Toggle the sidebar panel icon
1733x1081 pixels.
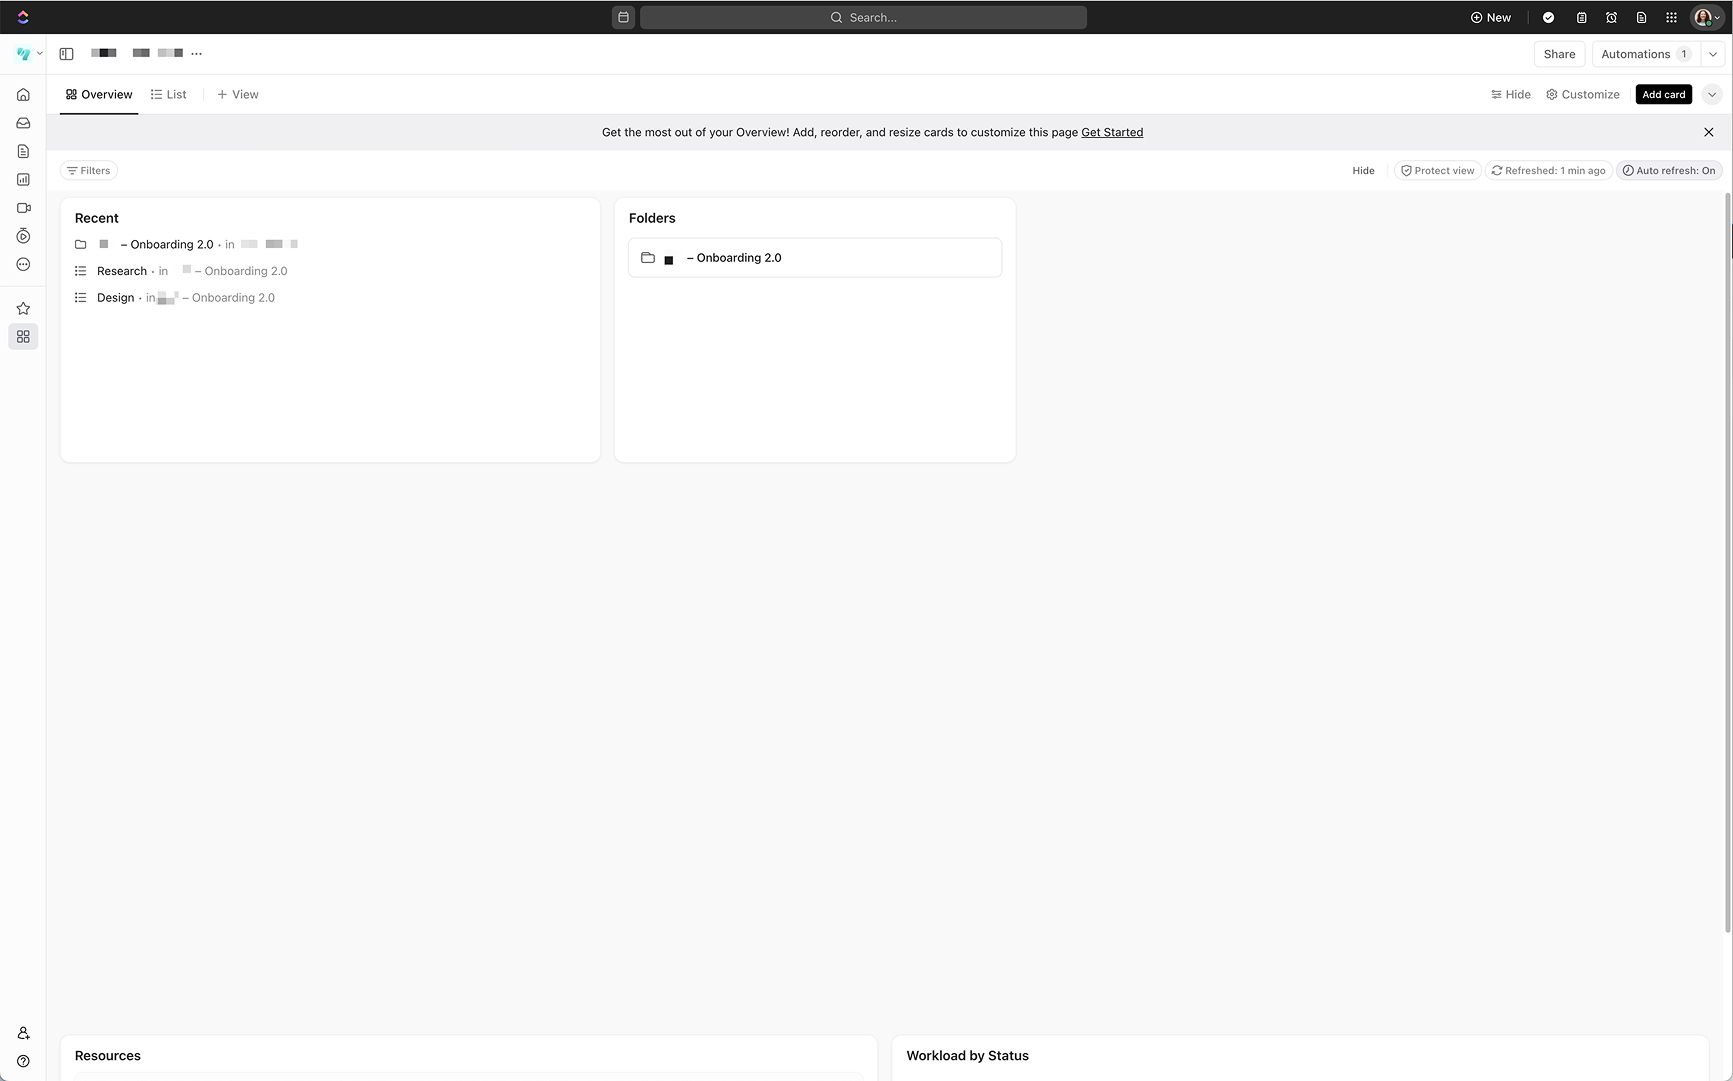(x=66, y=54)
